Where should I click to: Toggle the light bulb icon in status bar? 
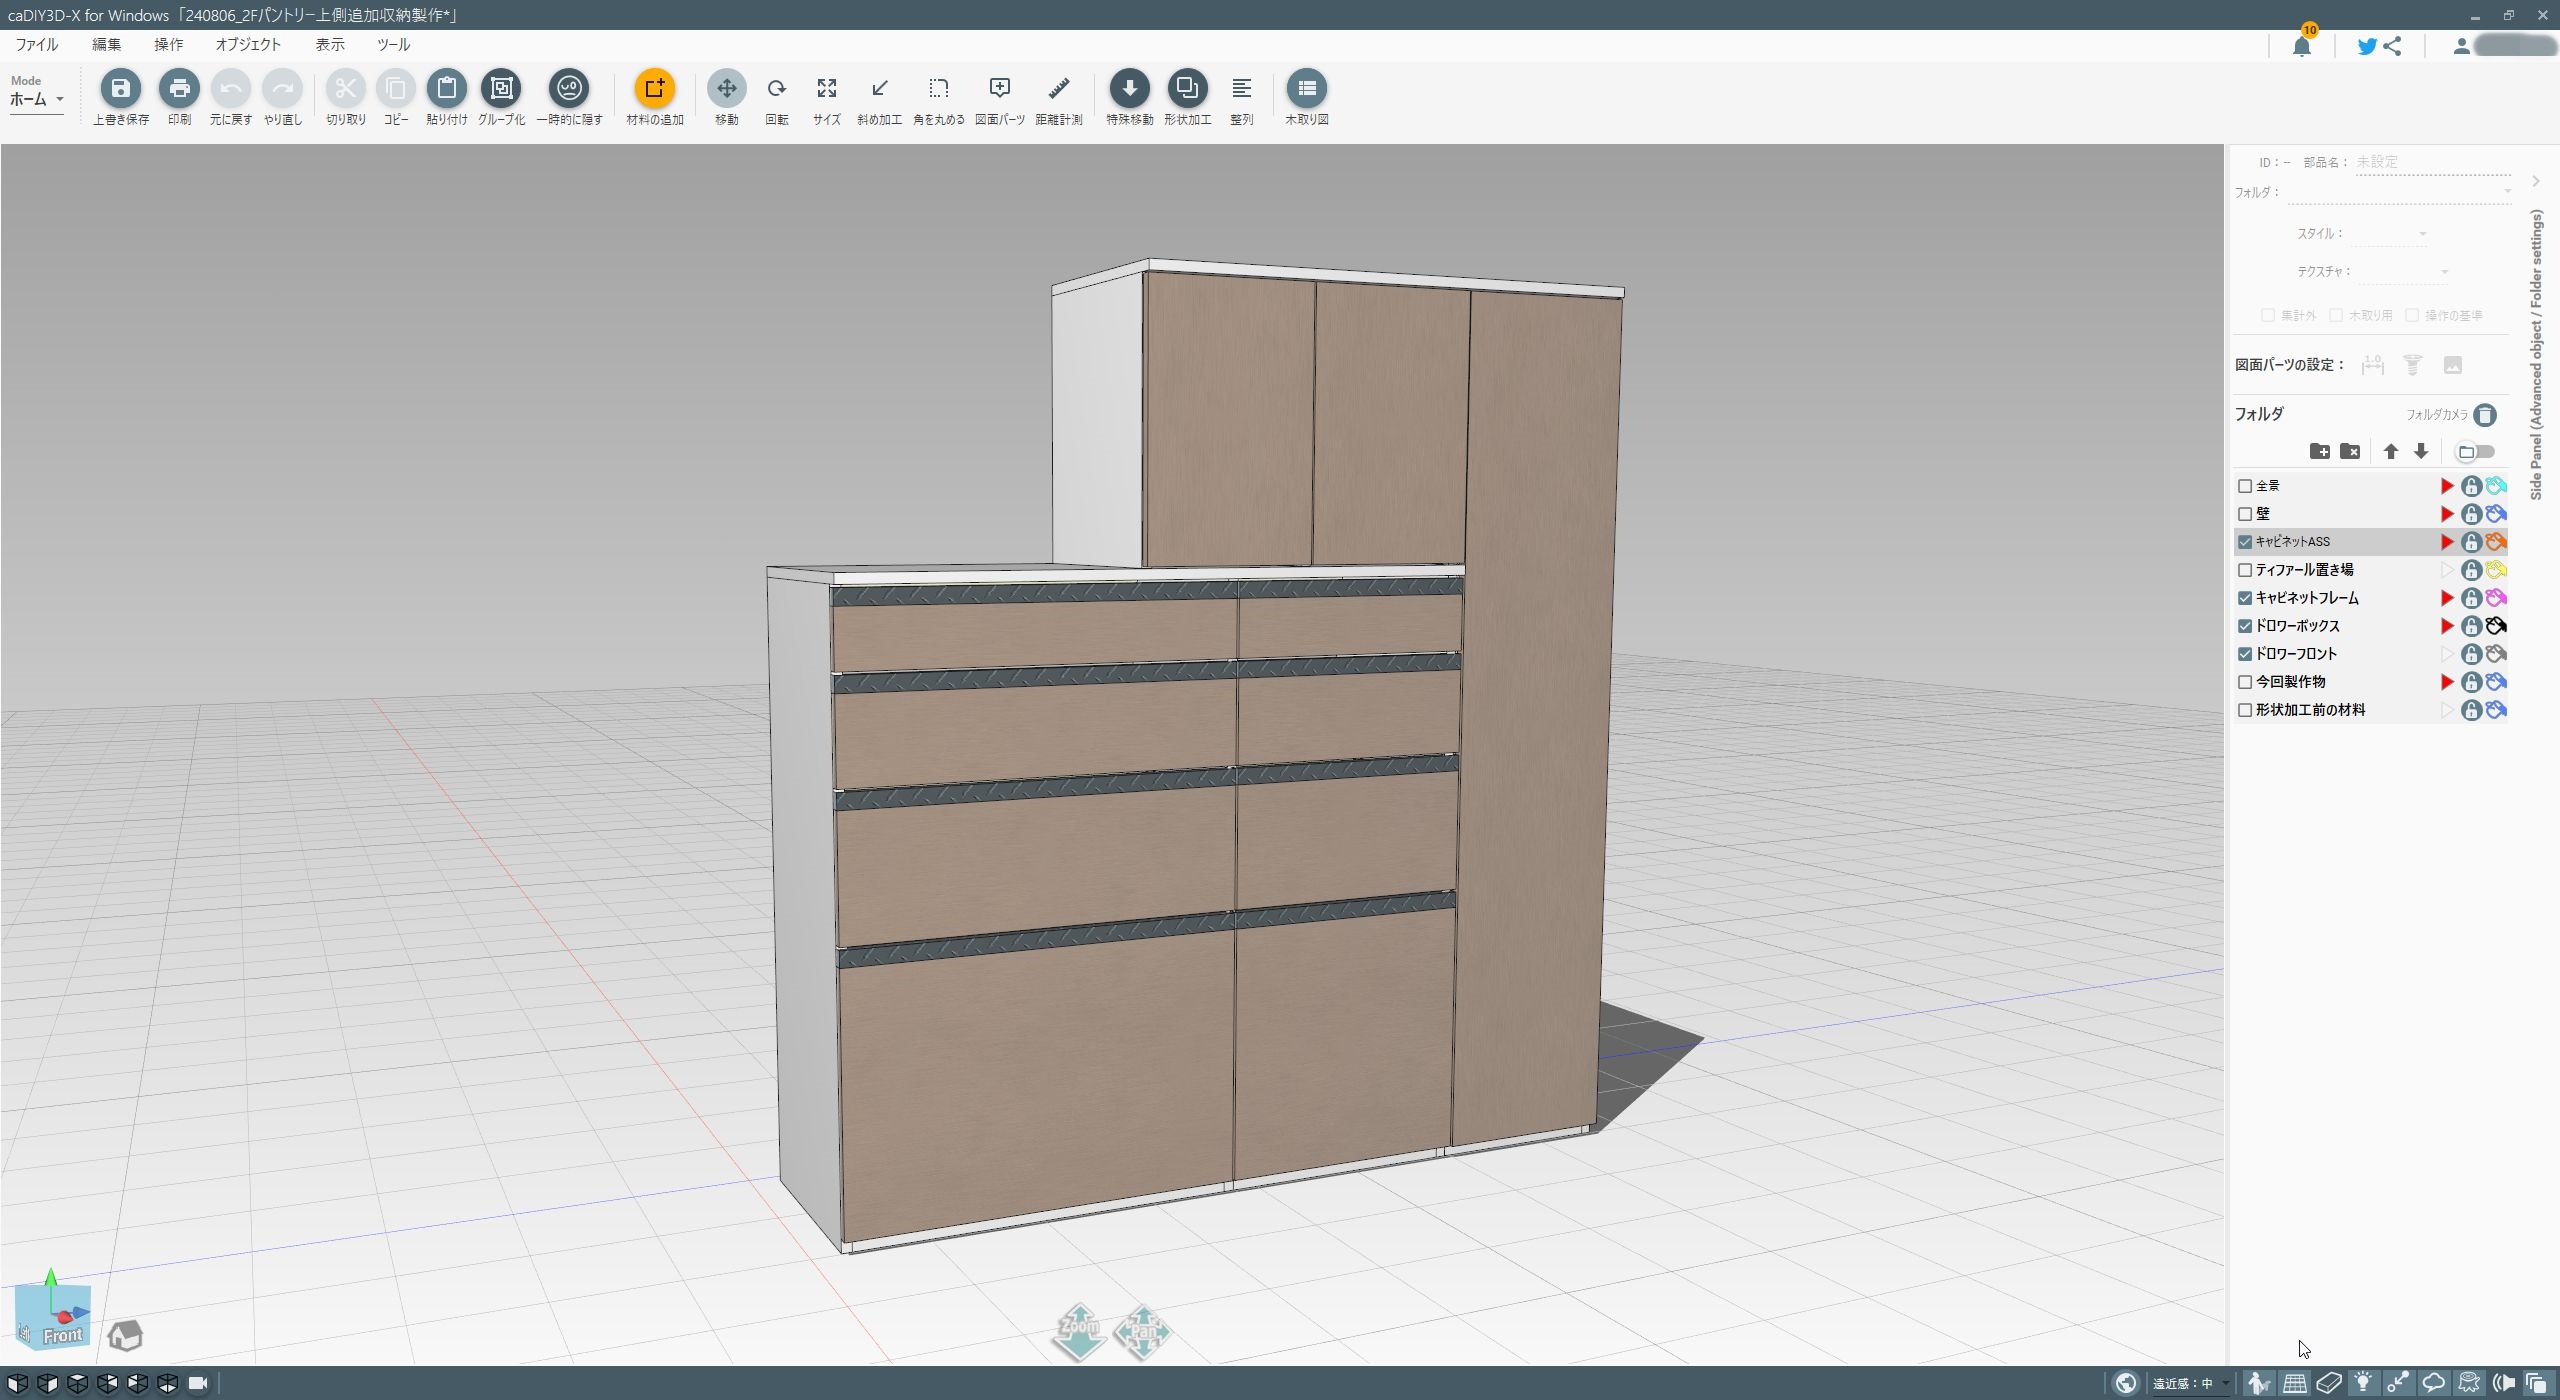click(2363, 1384)
